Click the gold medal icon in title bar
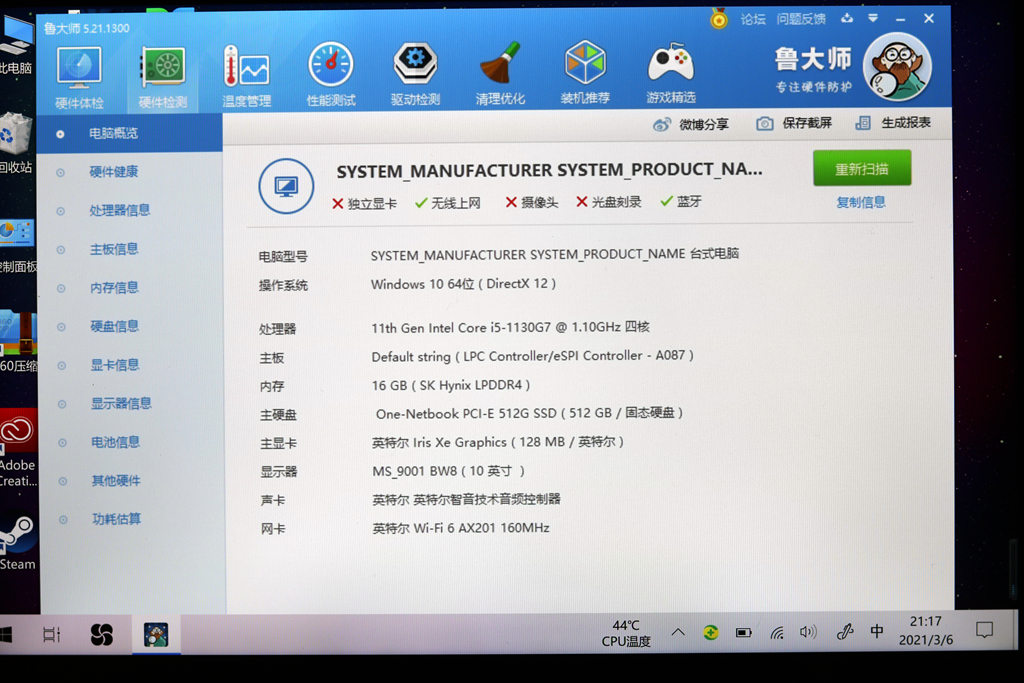 tap(719, 19)
